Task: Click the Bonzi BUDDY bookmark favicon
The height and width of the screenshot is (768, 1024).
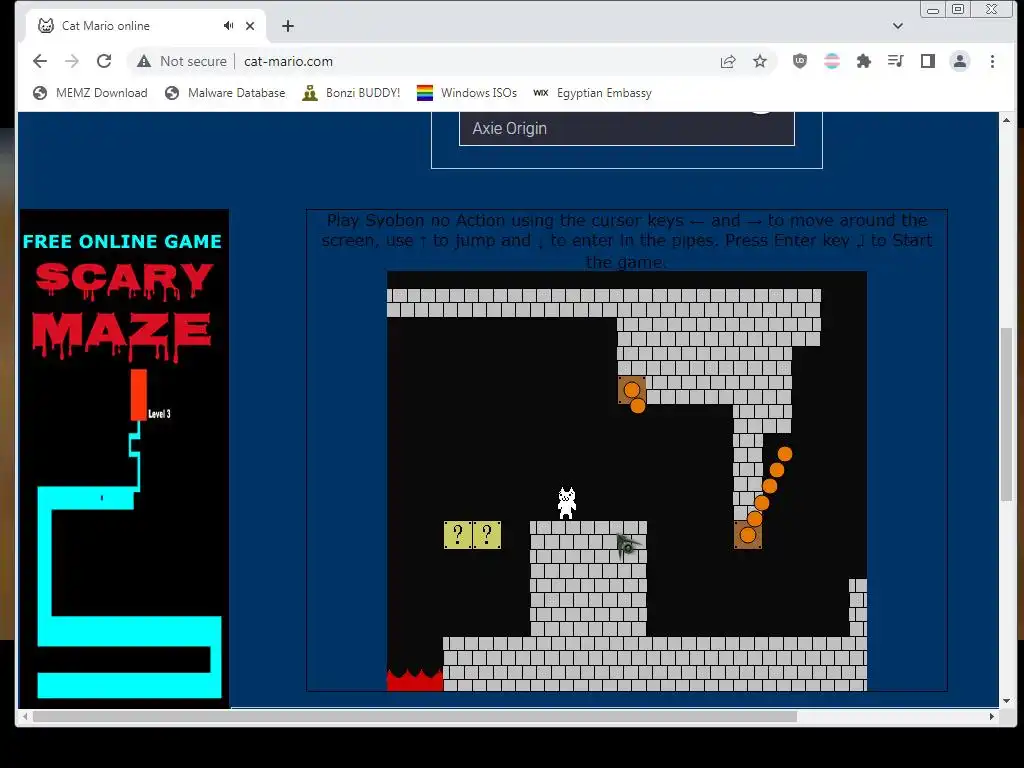Action: pos(310,93)
